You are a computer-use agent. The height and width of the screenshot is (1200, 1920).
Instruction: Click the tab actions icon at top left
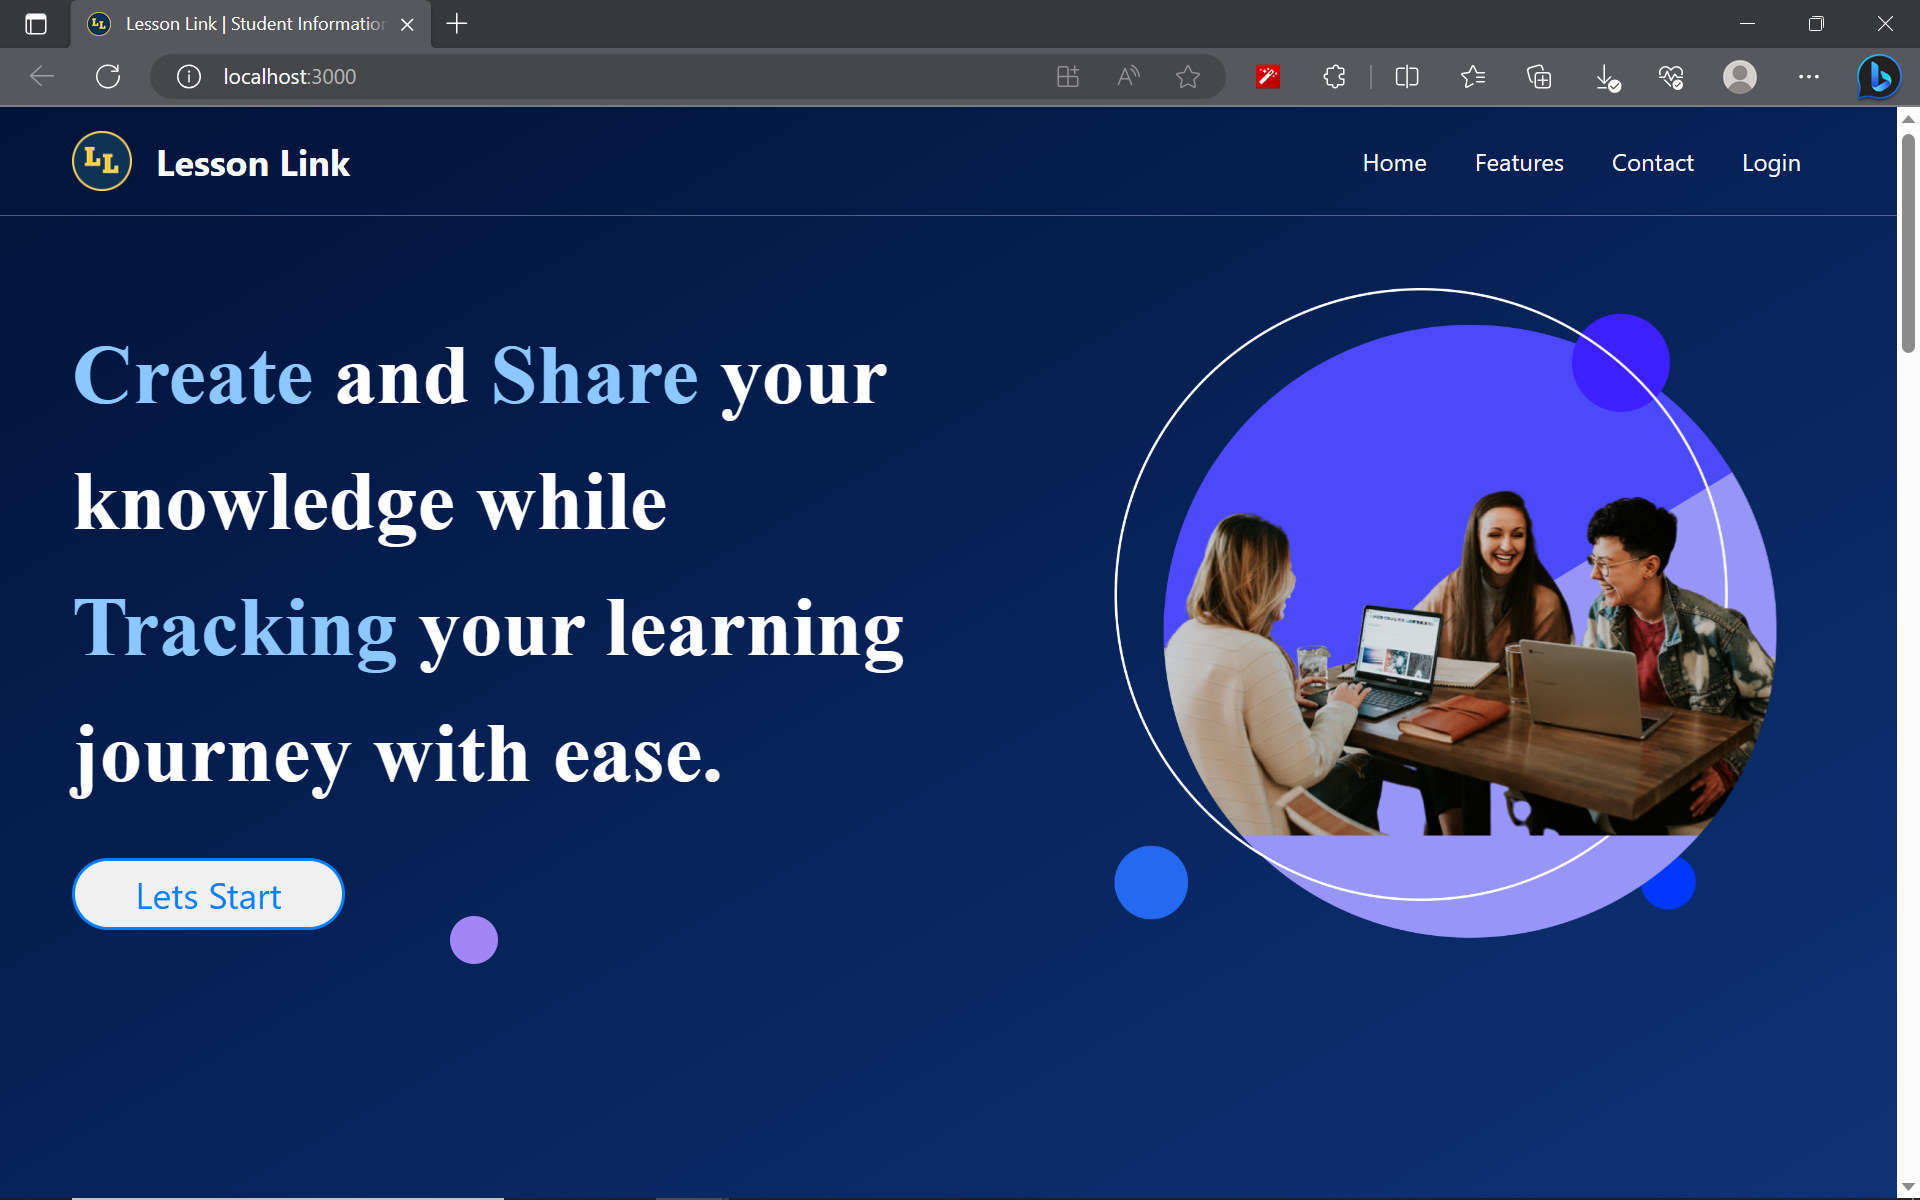coord(36,24)
